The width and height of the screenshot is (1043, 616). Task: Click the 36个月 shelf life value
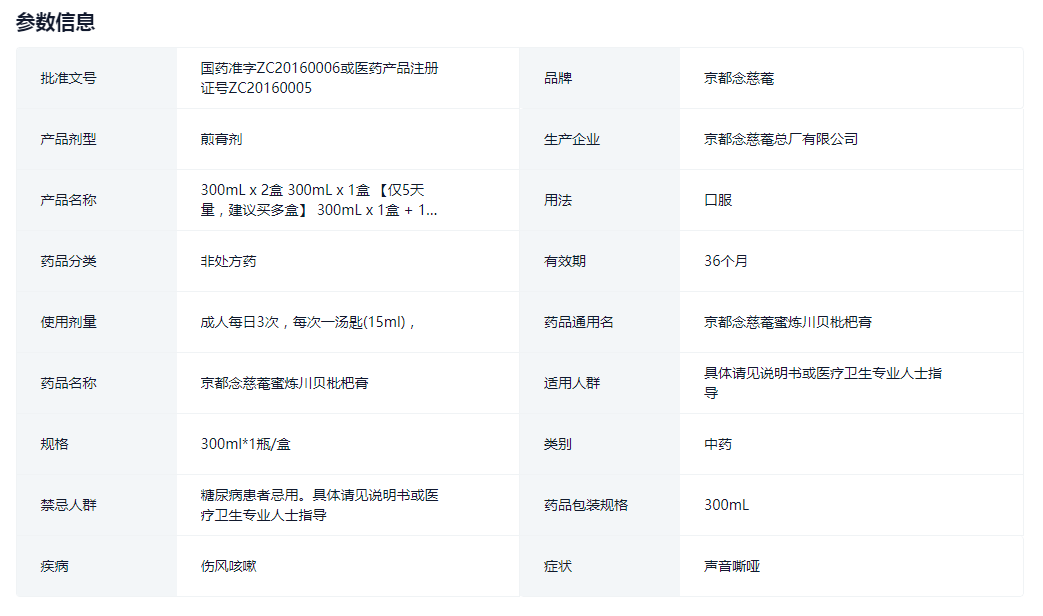pyautogui.click(x=725, y=261)
